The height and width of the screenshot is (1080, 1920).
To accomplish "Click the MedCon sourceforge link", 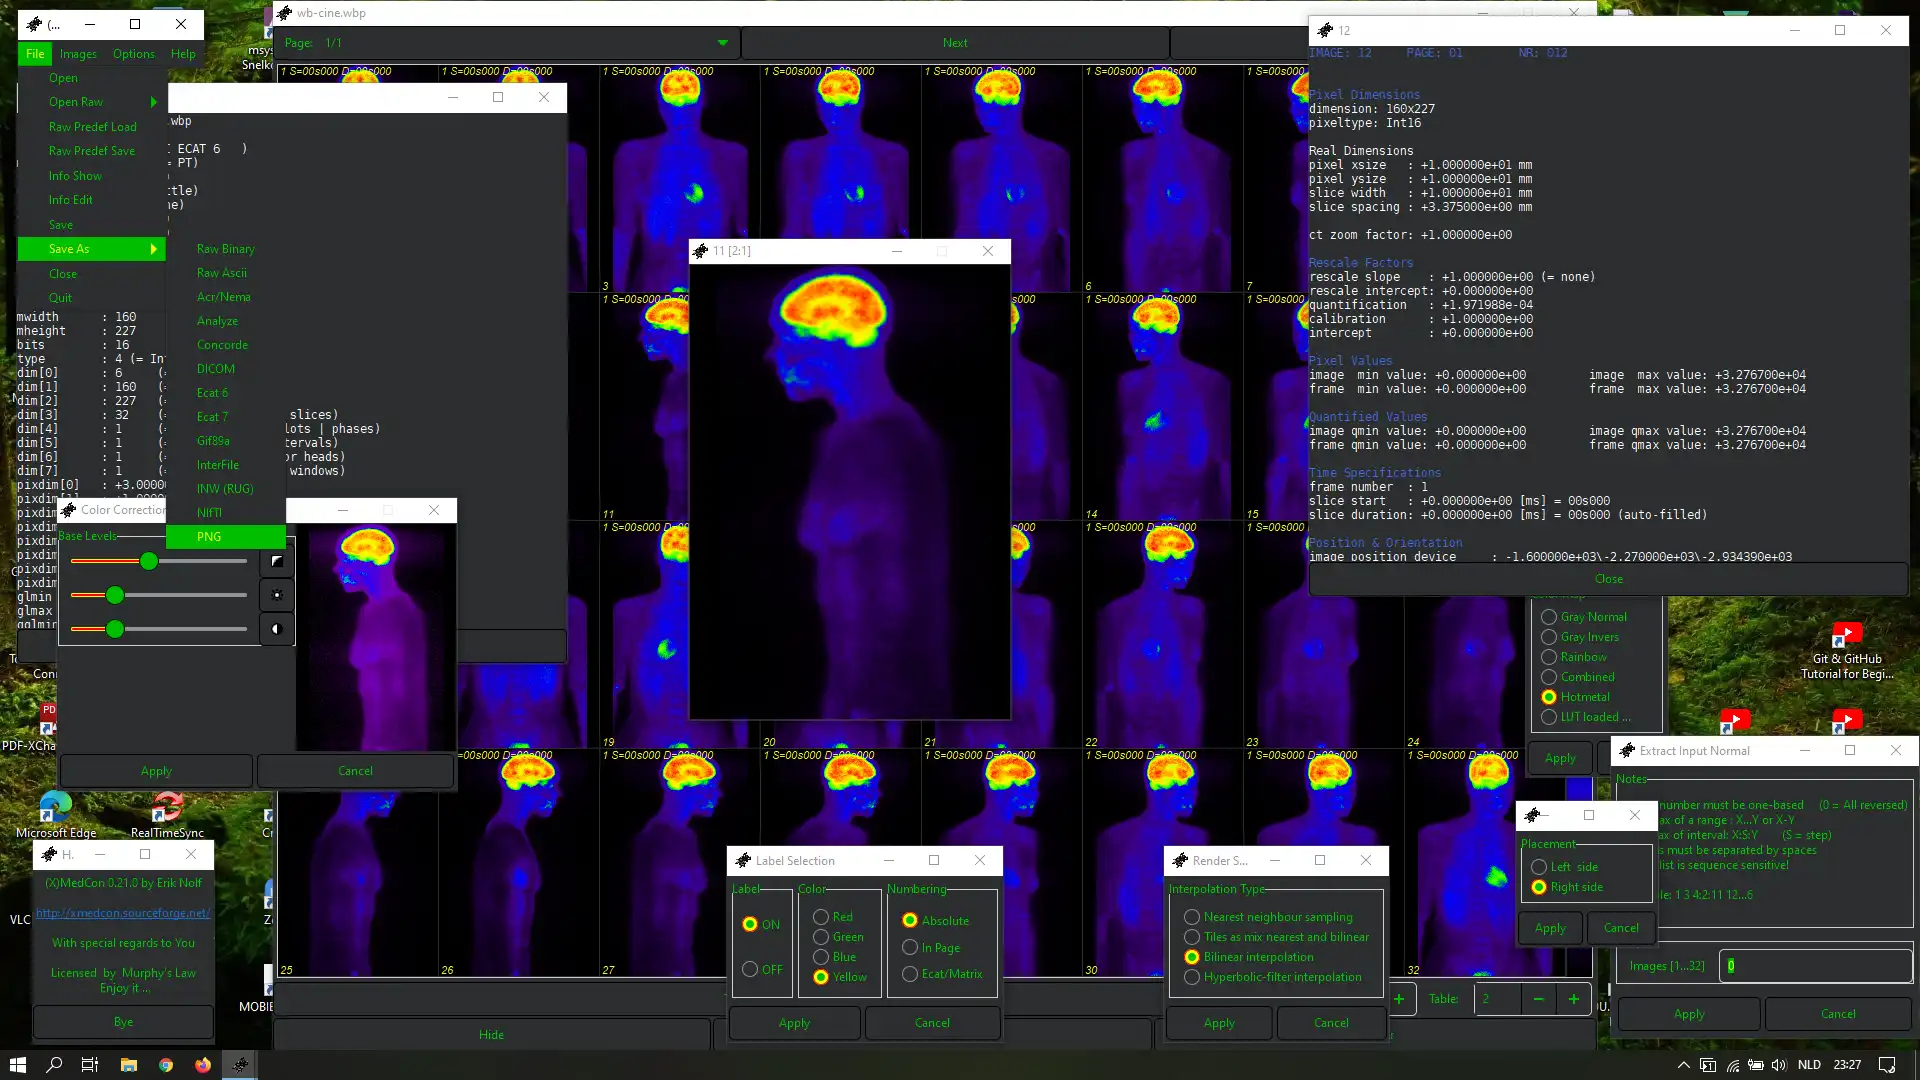I will pos(123,913).
